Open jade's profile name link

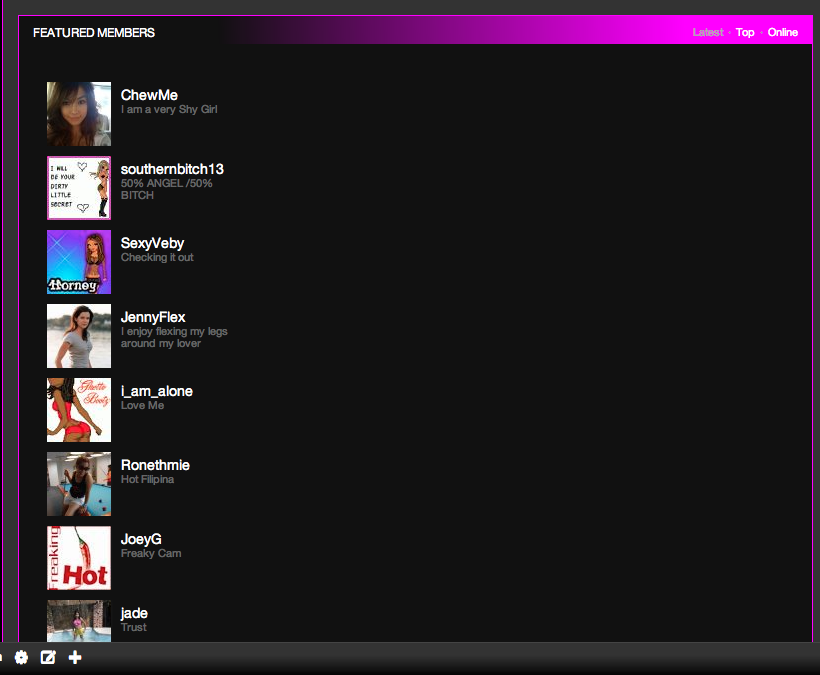click(134, 613)
